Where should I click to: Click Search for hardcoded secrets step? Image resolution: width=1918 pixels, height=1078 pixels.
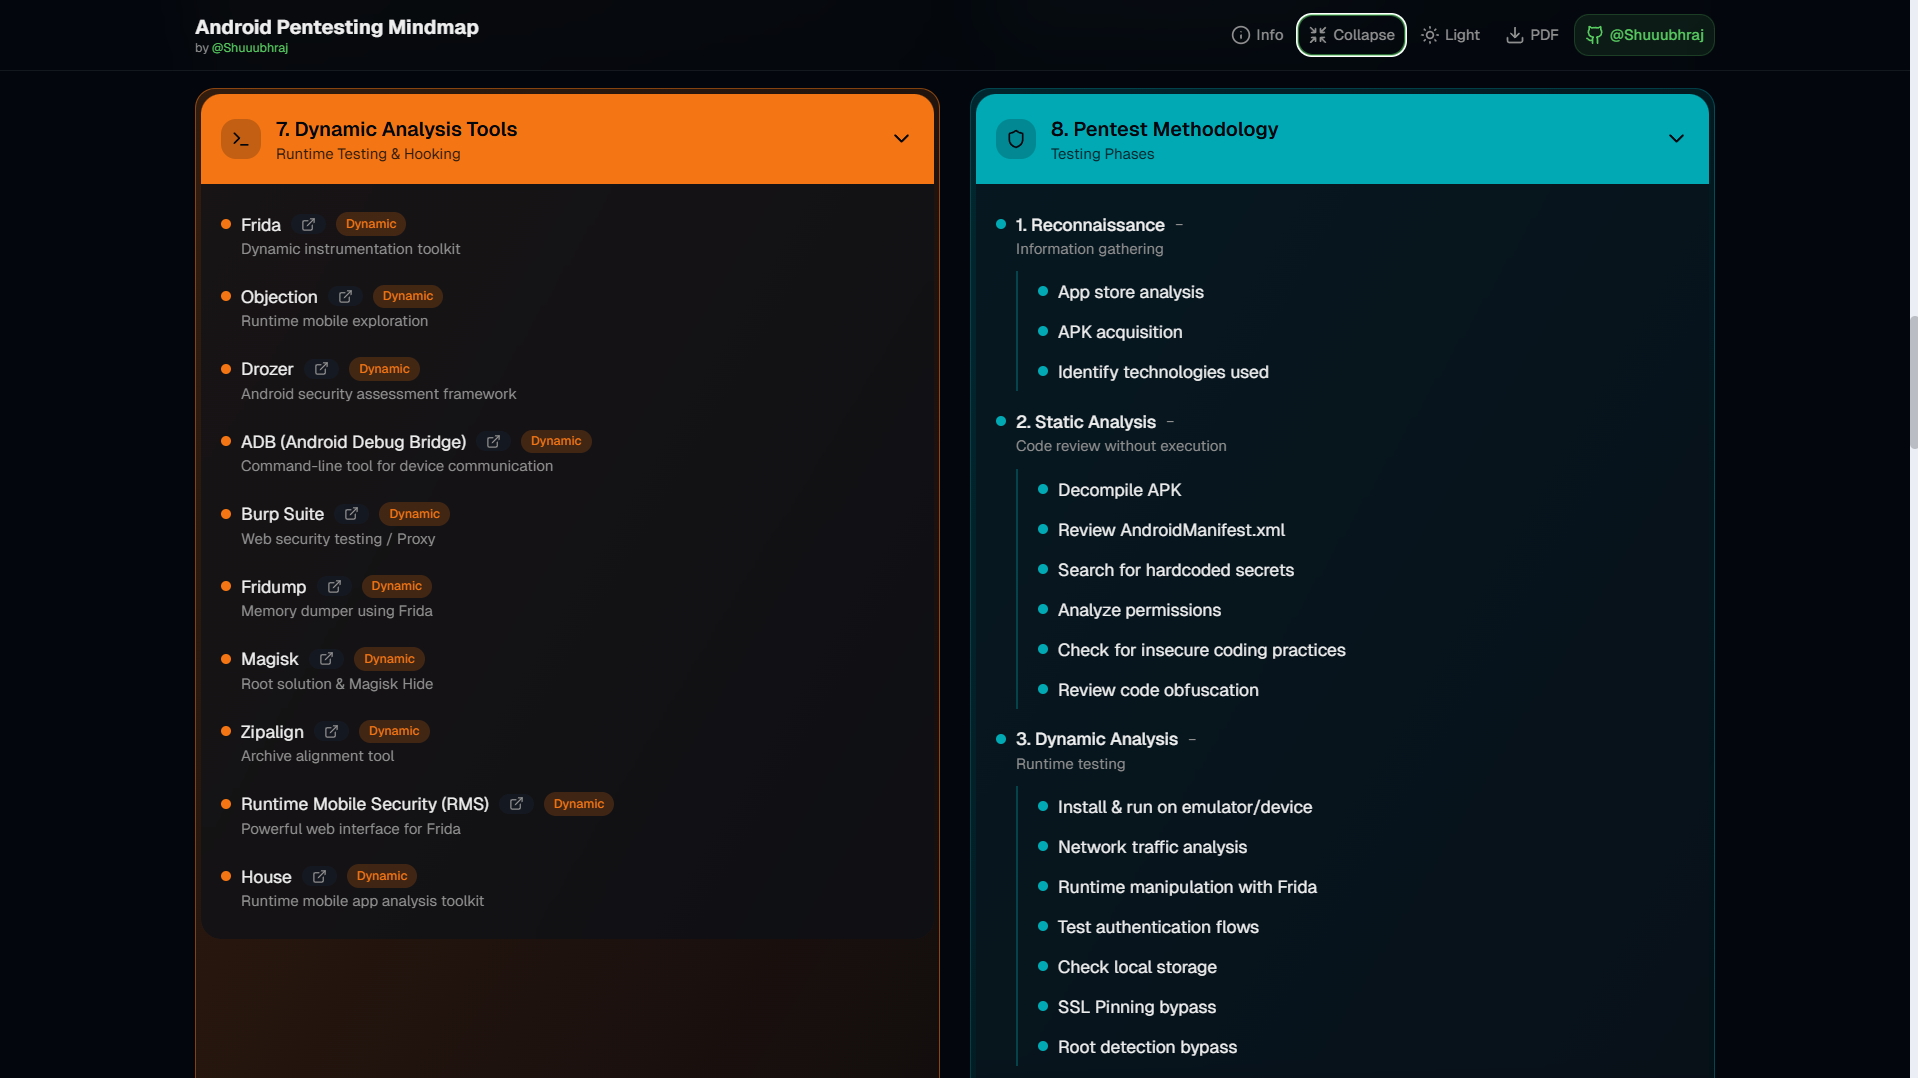(x=1176, y=570)
